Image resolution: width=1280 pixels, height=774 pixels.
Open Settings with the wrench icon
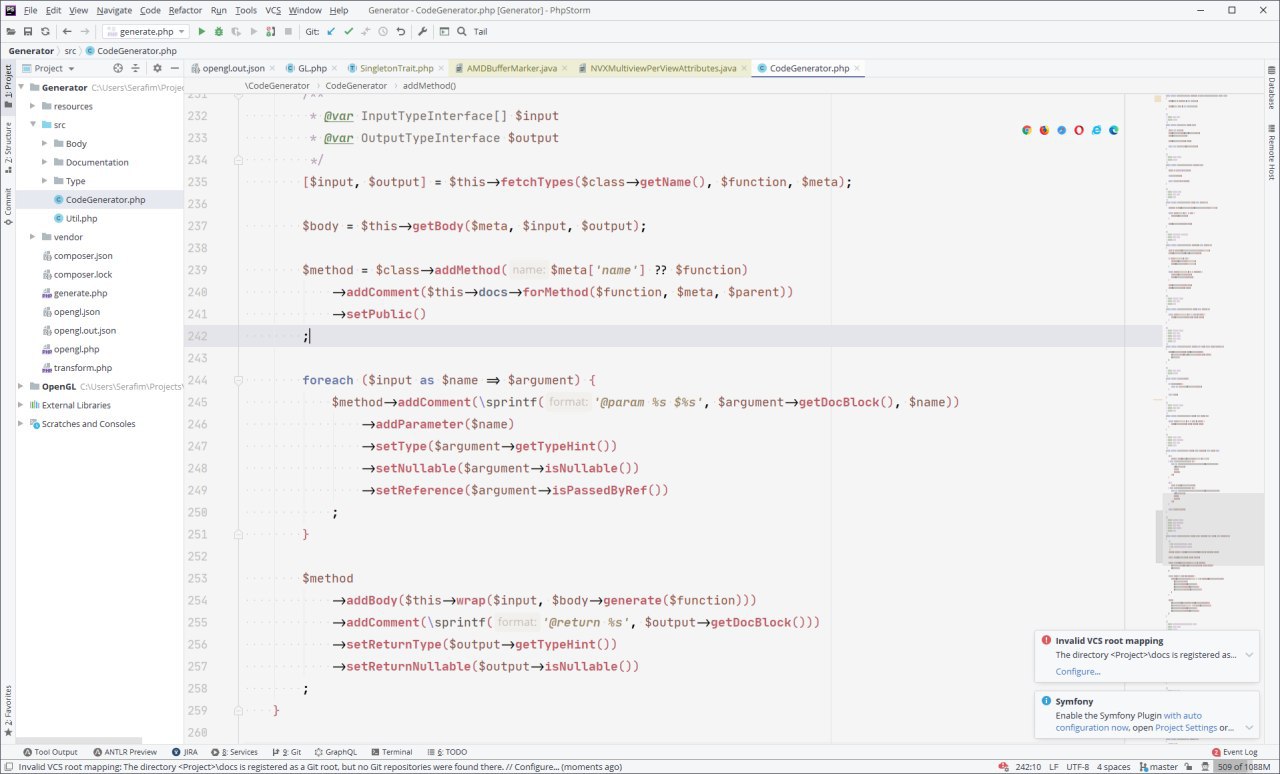(x=422, y=31)
